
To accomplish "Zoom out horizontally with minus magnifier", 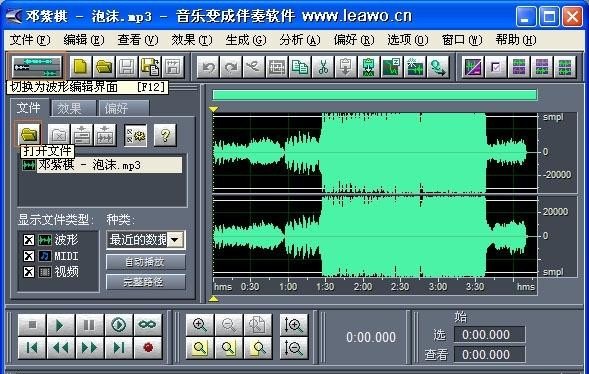I will coord(229,324).
